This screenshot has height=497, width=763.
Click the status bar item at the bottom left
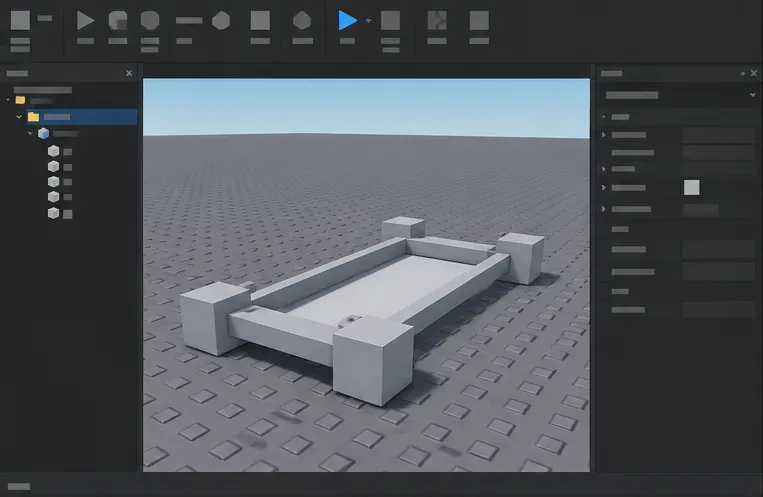click(19, 486)
